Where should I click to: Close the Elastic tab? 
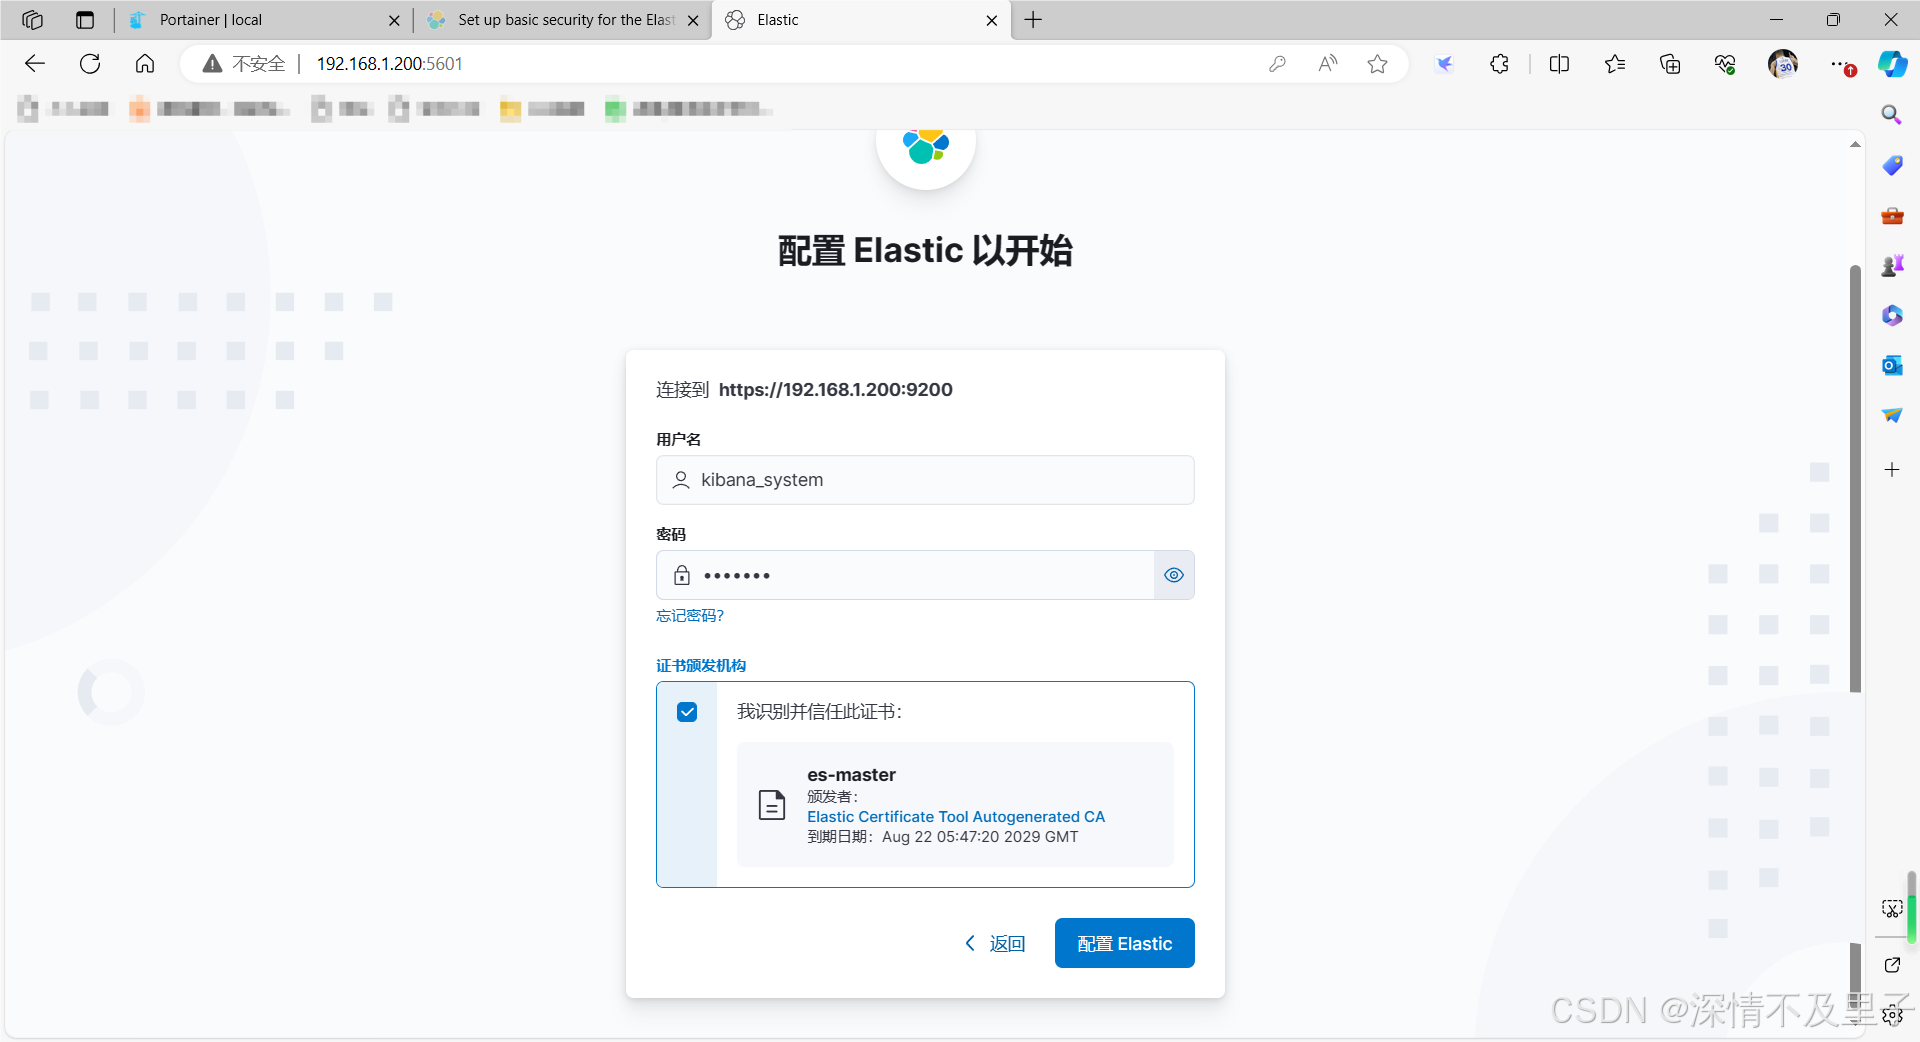tap(992, 20)
